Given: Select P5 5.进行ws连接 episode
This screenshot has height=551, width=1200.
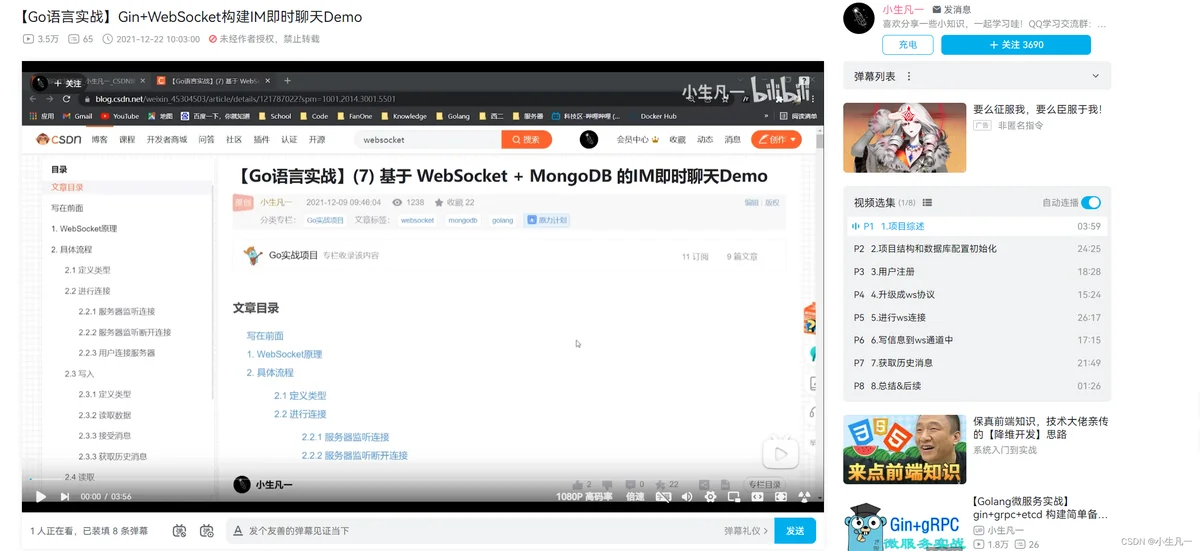Looking at the screenshot, I should point(977,318).
